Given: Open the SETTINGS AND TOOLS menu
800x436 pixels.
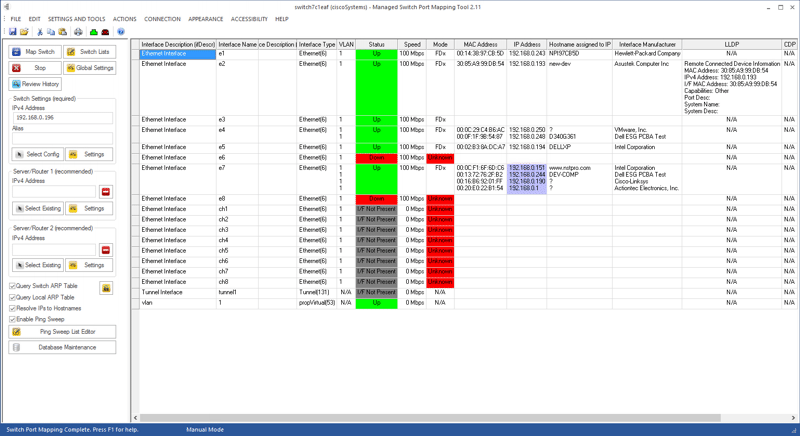Looking at the screenshot, I should point(77,19).
